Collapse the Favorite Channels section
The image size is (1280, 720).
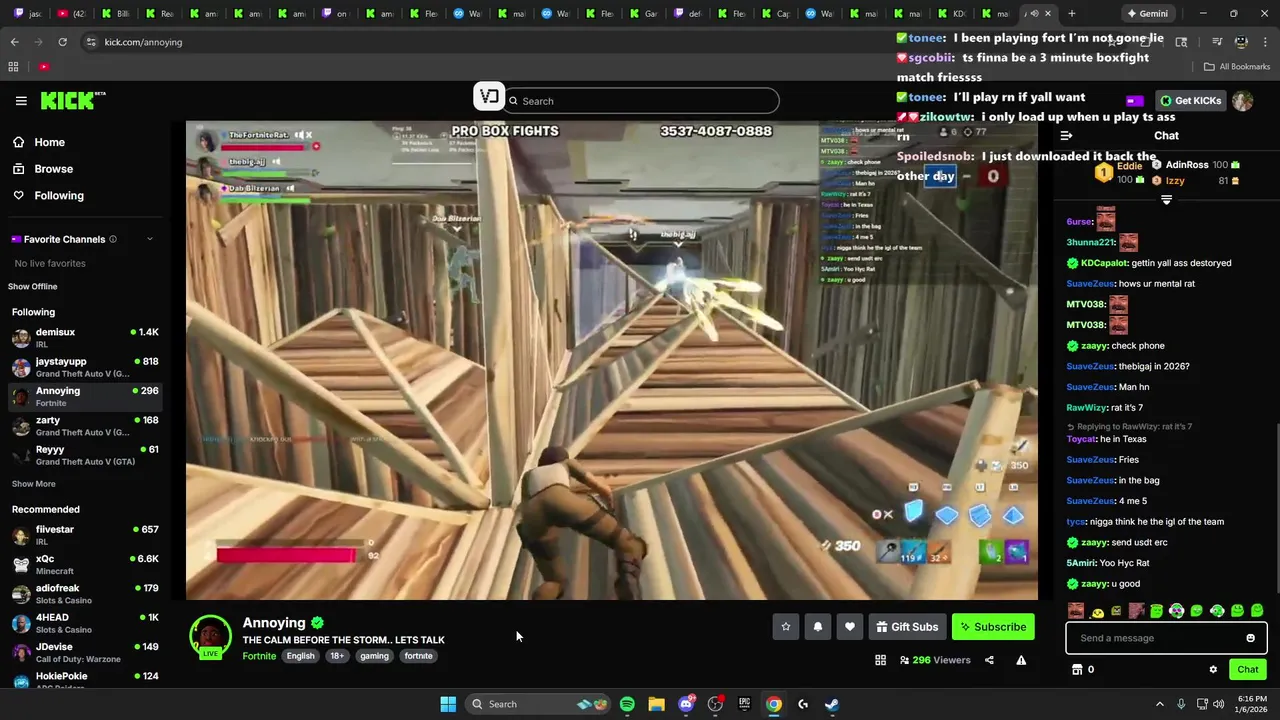(150, 239)
